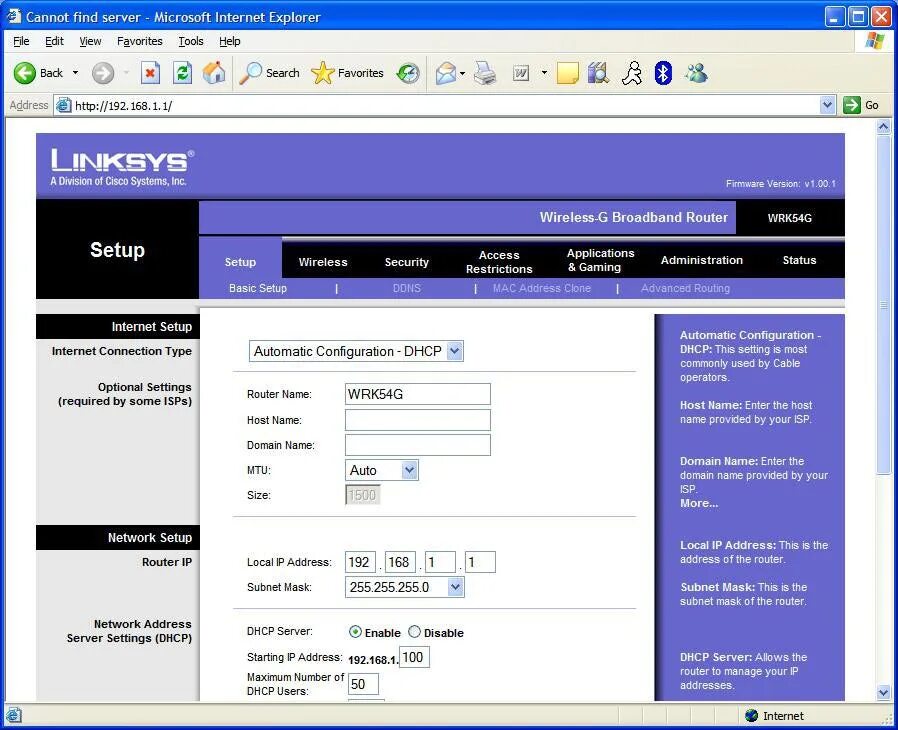Viewport: 898px width, 730px height.
Task: Open the Search pane
Action: point(269,73)
